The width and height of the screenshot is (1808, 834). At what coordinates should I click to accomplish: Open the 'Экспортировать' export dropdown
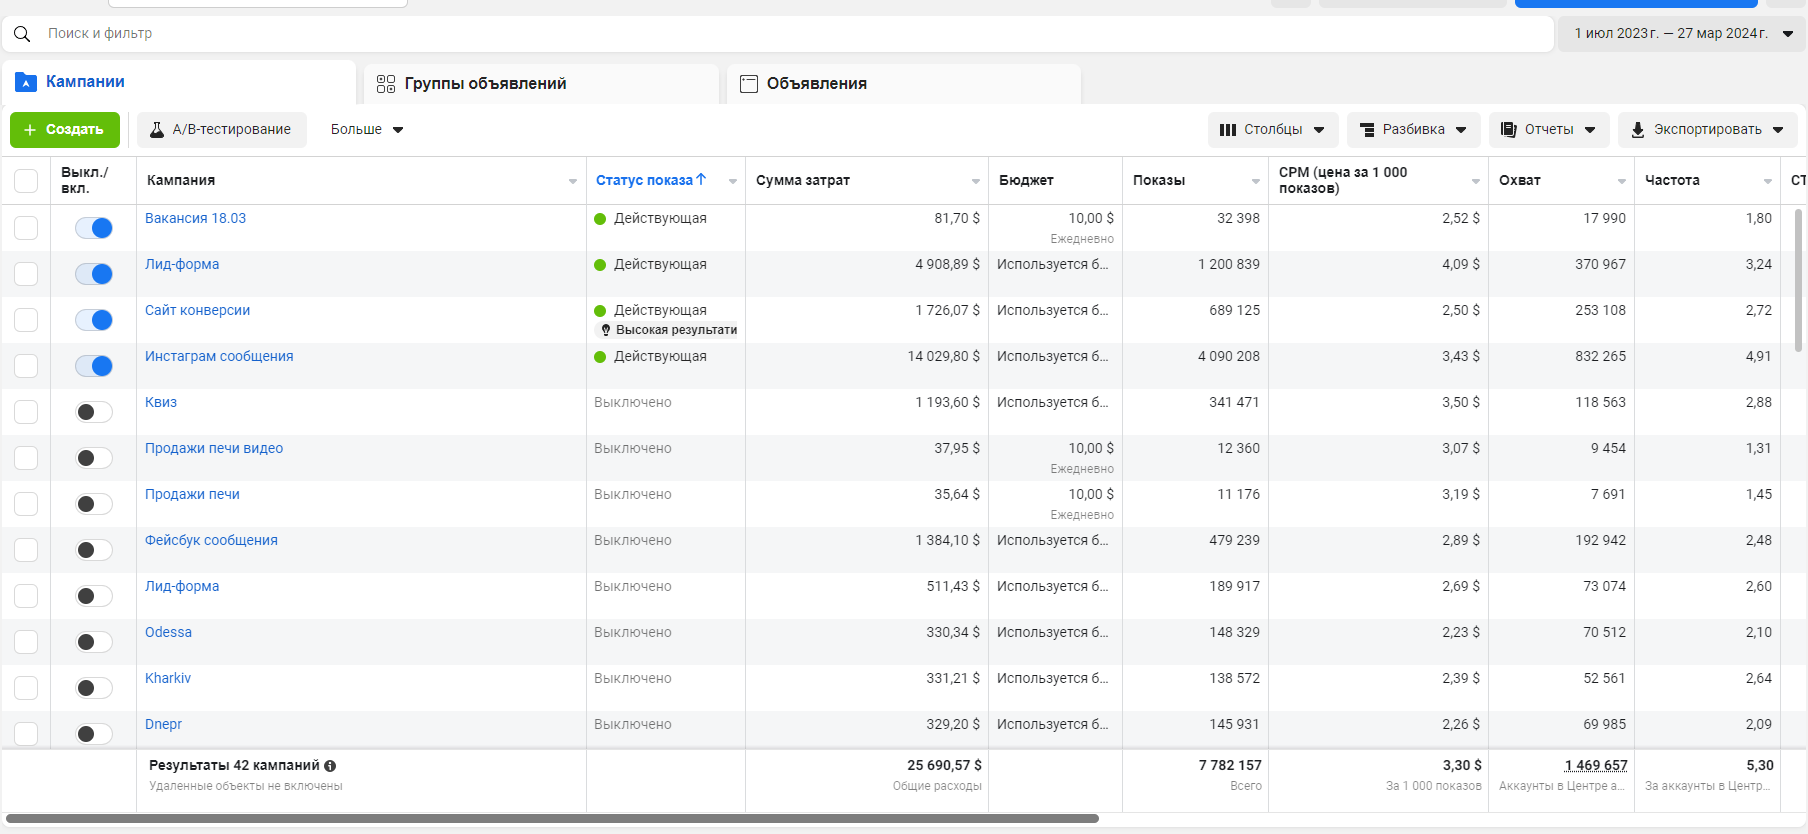click(x=1708, y=130)
